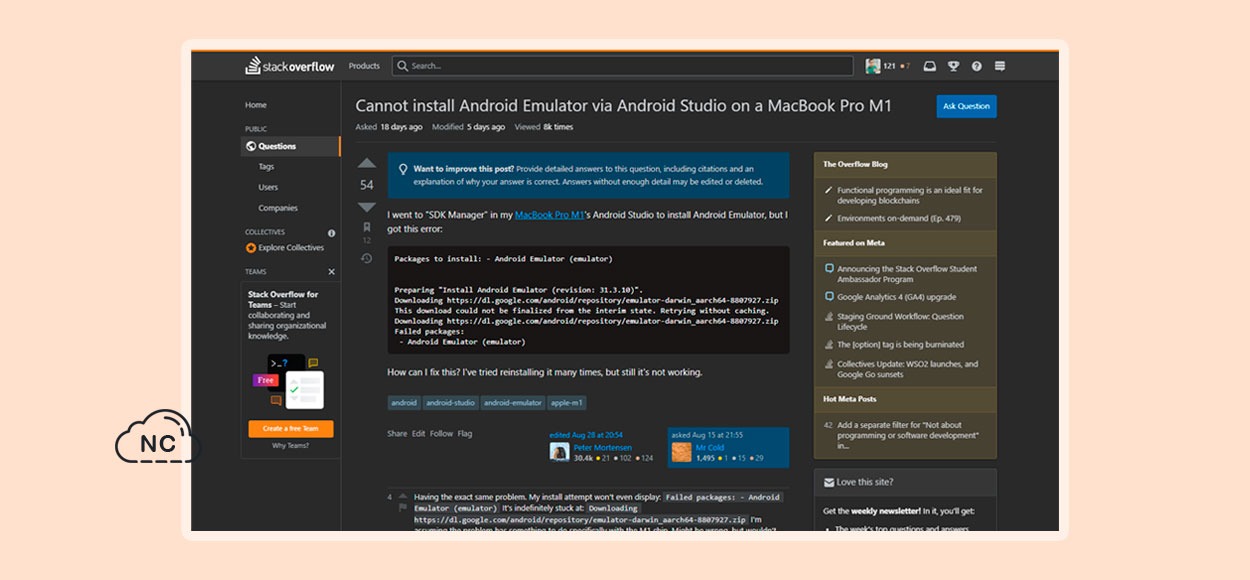
Task: Click Mr Cold's avatar
Action: pos(682,452)
